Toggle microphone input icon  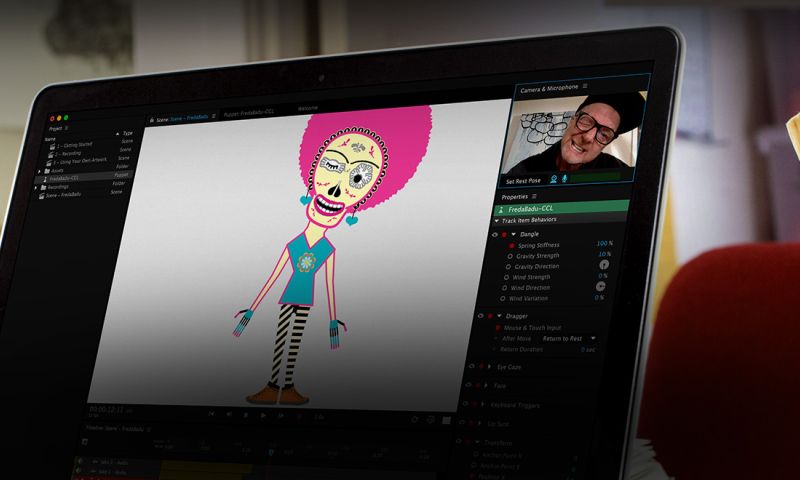pos(564,178)
